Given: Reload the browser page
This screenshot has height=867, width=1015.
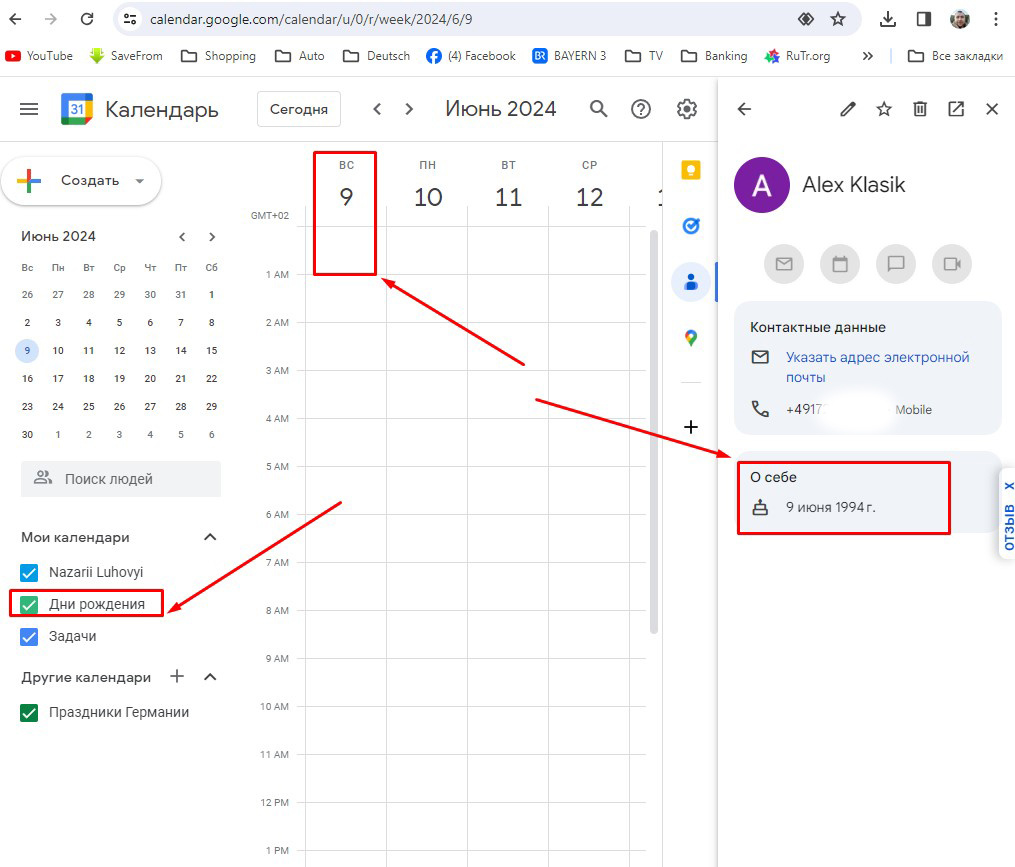Looking at the screenshot, I should [x=87, y=19].
